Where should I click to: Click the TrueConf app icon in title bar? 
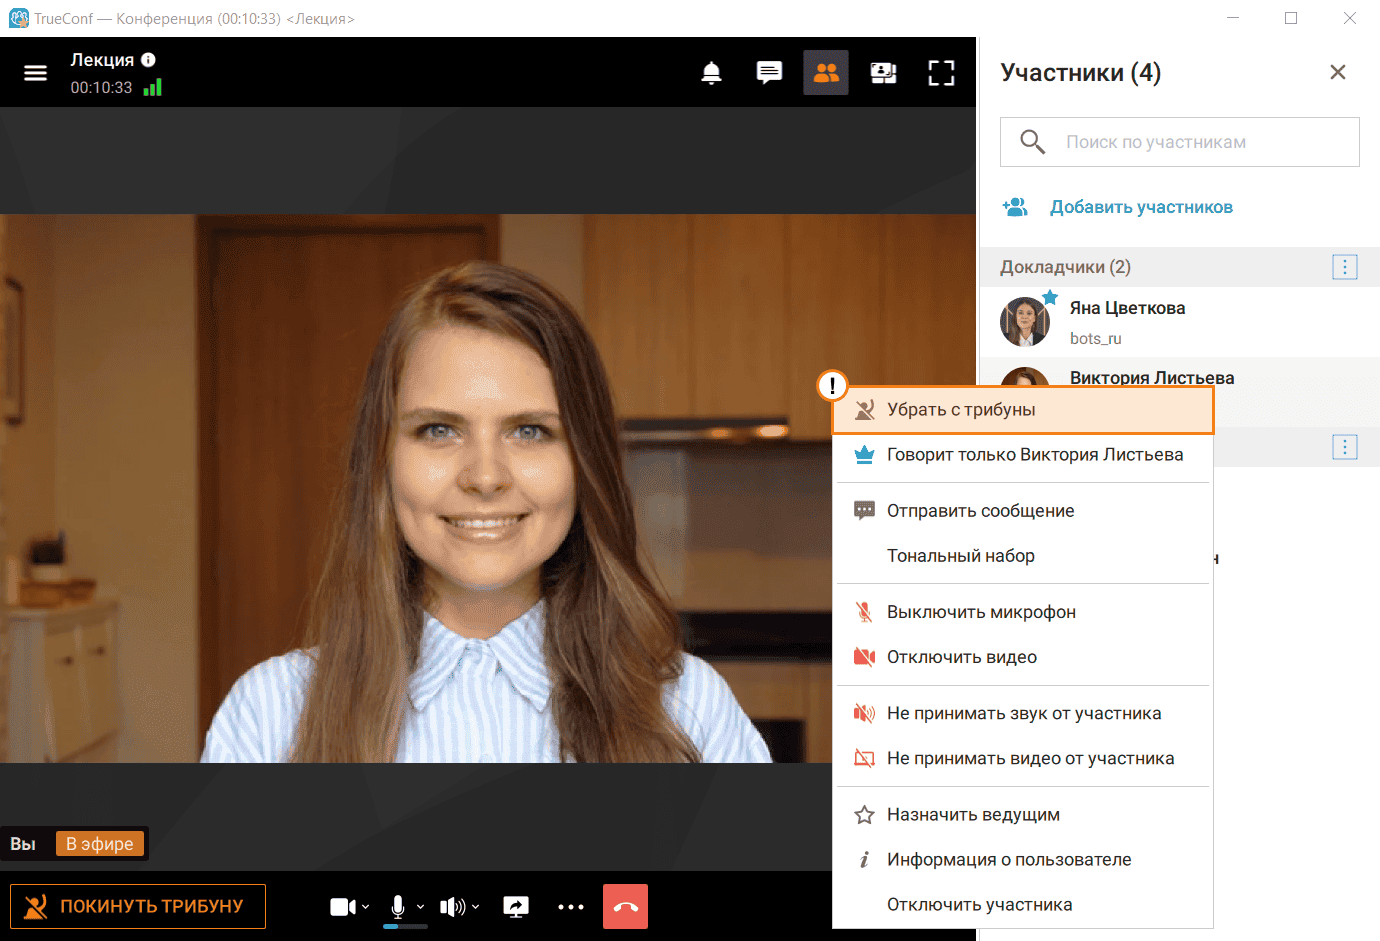18,18
